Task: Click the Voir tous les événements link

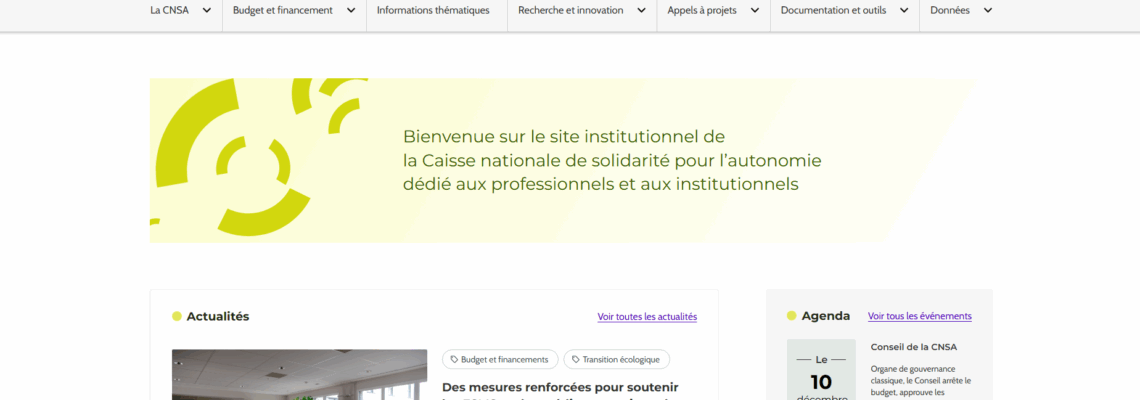Action: click(x=919, y=316)
